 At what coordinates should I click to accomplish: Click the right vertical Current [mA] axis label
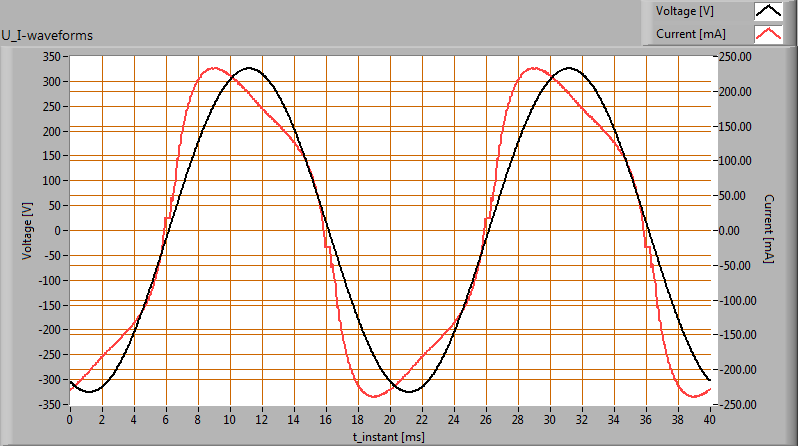point(768,230)
